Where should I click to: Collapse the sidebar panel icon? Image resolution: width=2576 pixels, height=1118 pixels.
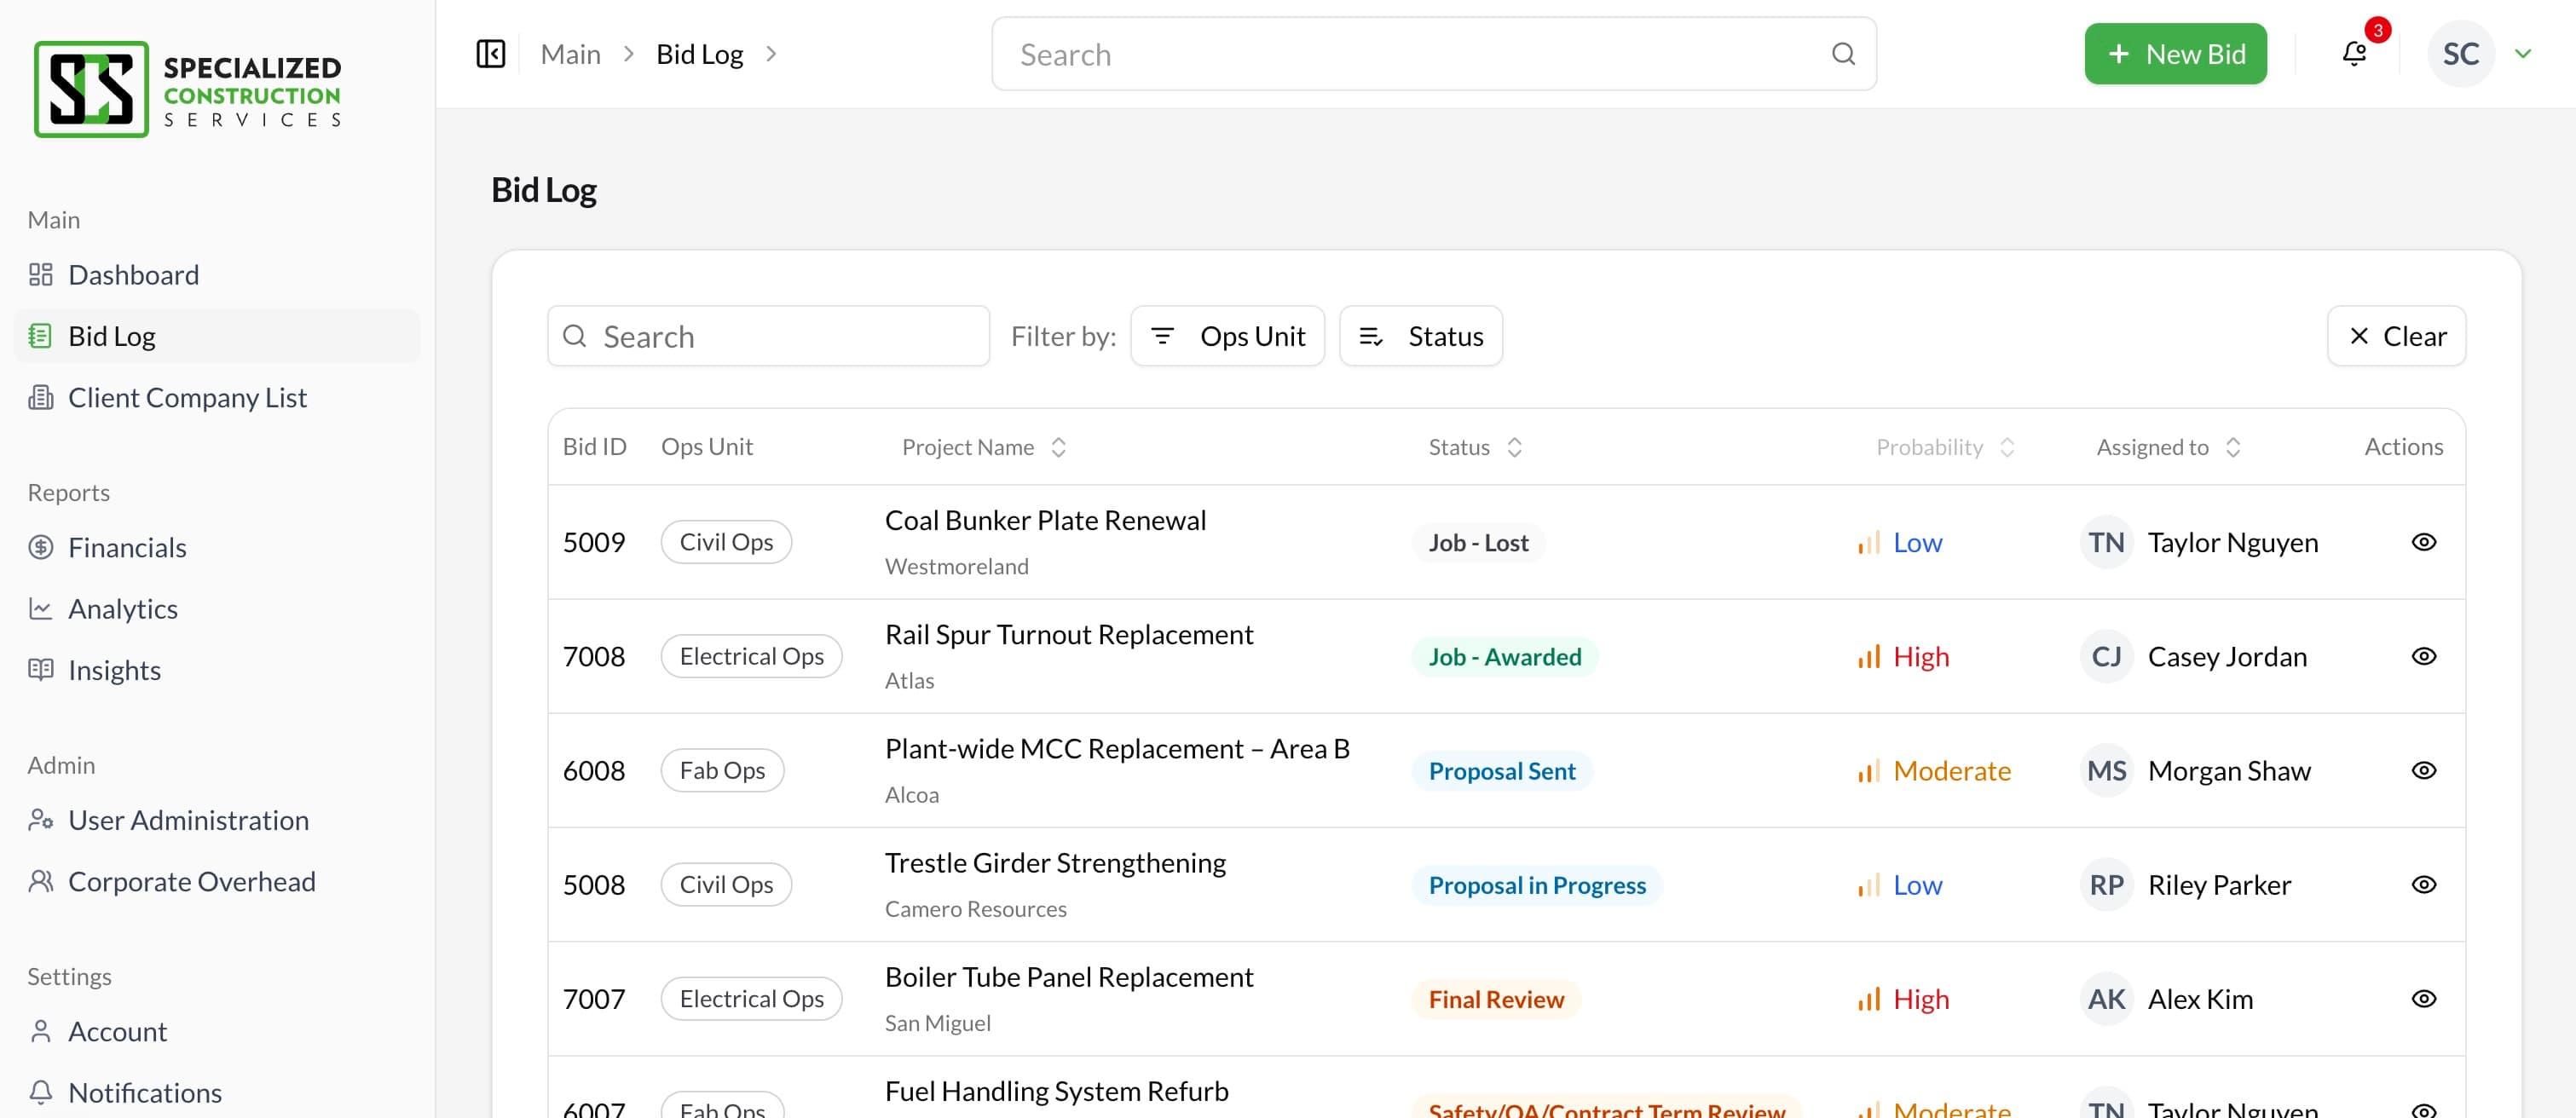pos(490,54)
